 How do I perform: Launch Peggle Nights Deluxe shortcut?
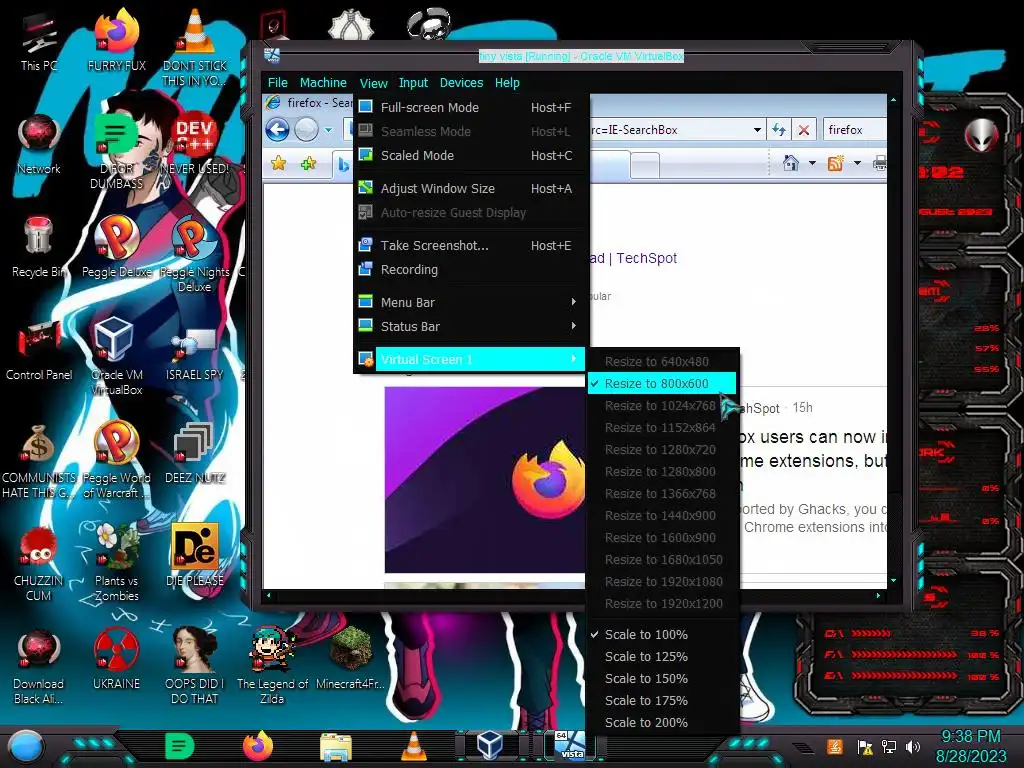pos(195,255)
